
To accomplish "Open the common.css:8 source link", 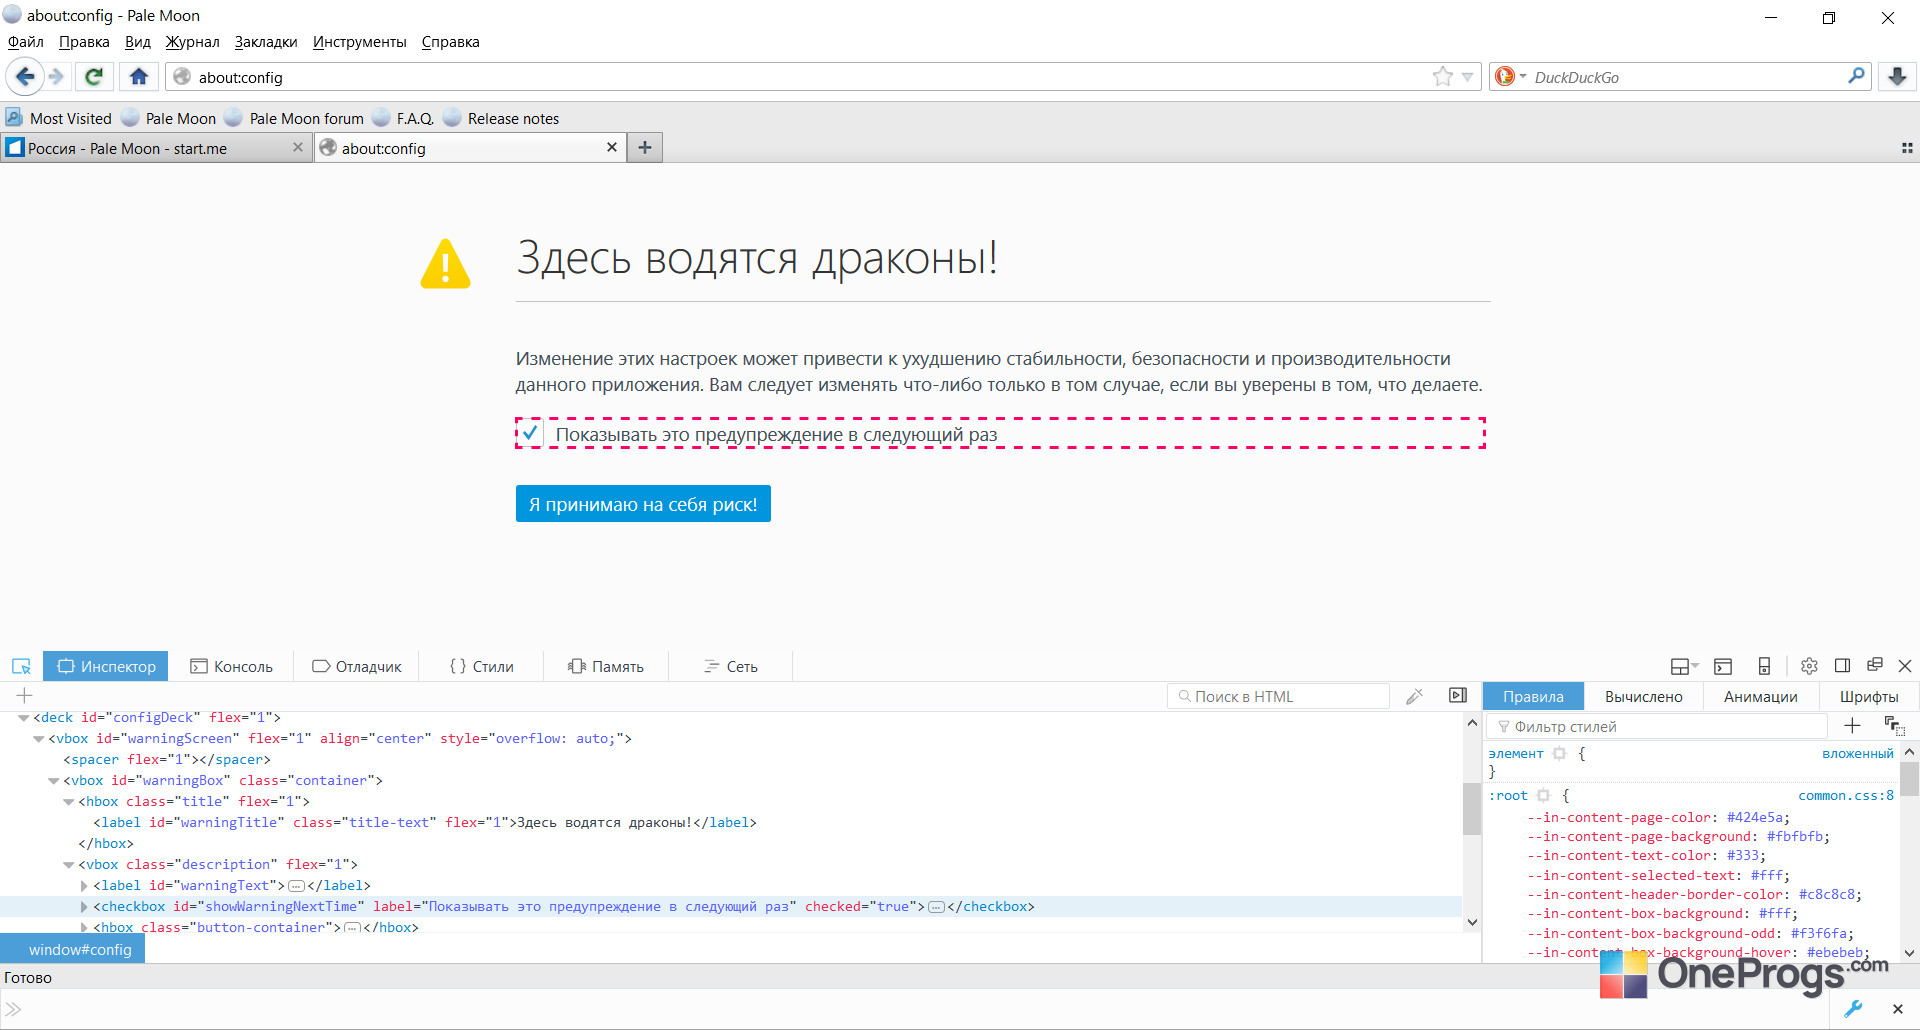I will (1846, 796).
